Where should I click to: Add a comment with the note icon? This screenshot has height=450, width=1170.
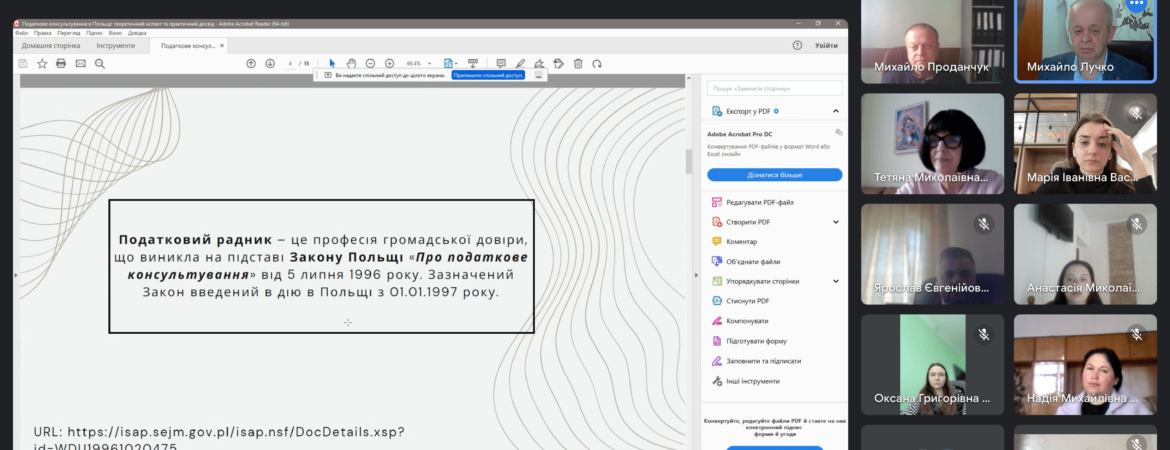tap(501, 63)
